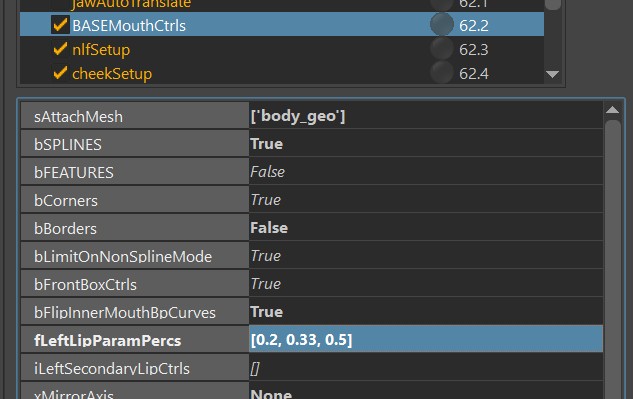Select the nlfSetup list item
633x399 pixels.
coord(101,50)
